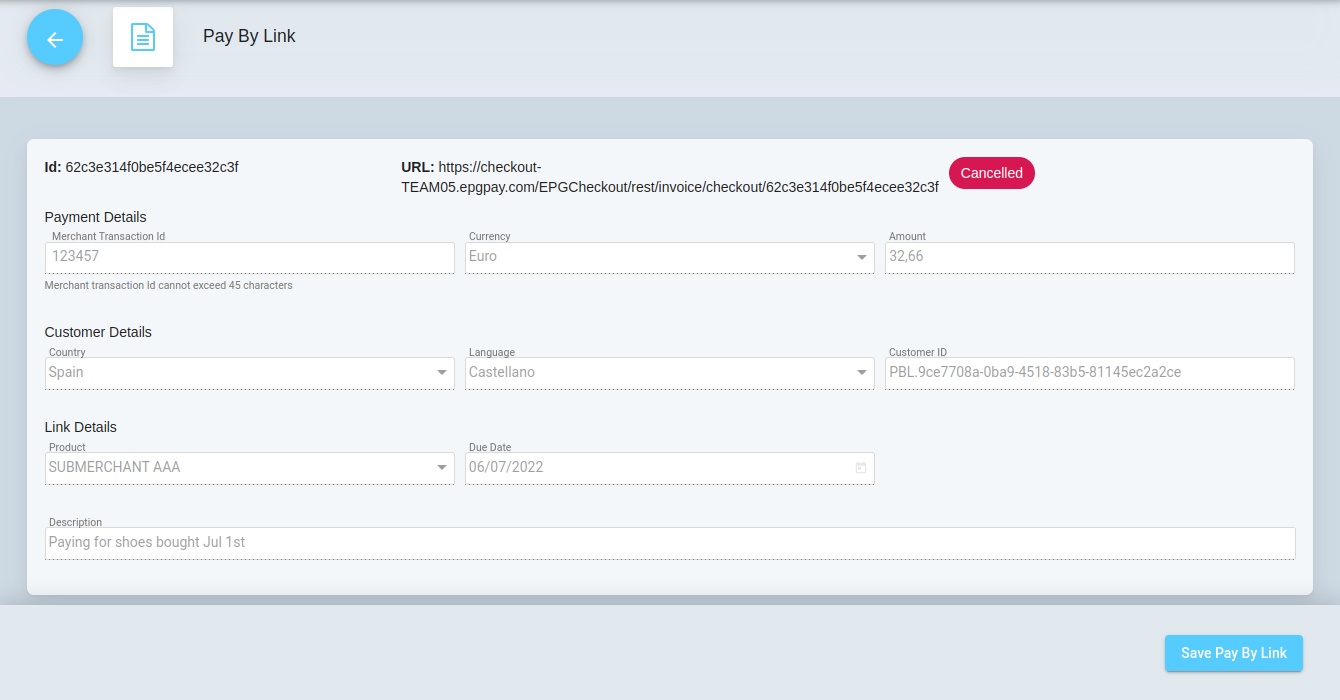Image resolution: width=1340 pixels, height=700 pixels.
Task: Select the Amount input field
Action: (x=1088, y=257)
